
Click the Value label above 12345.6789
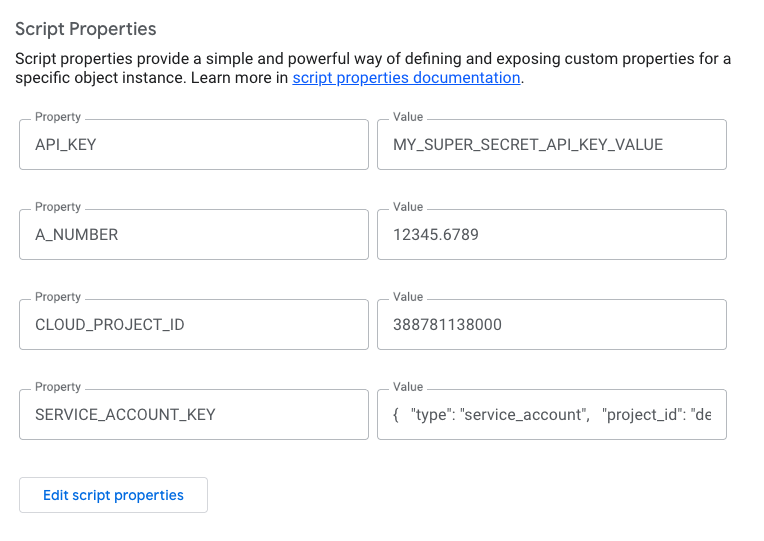pos(408,207)
